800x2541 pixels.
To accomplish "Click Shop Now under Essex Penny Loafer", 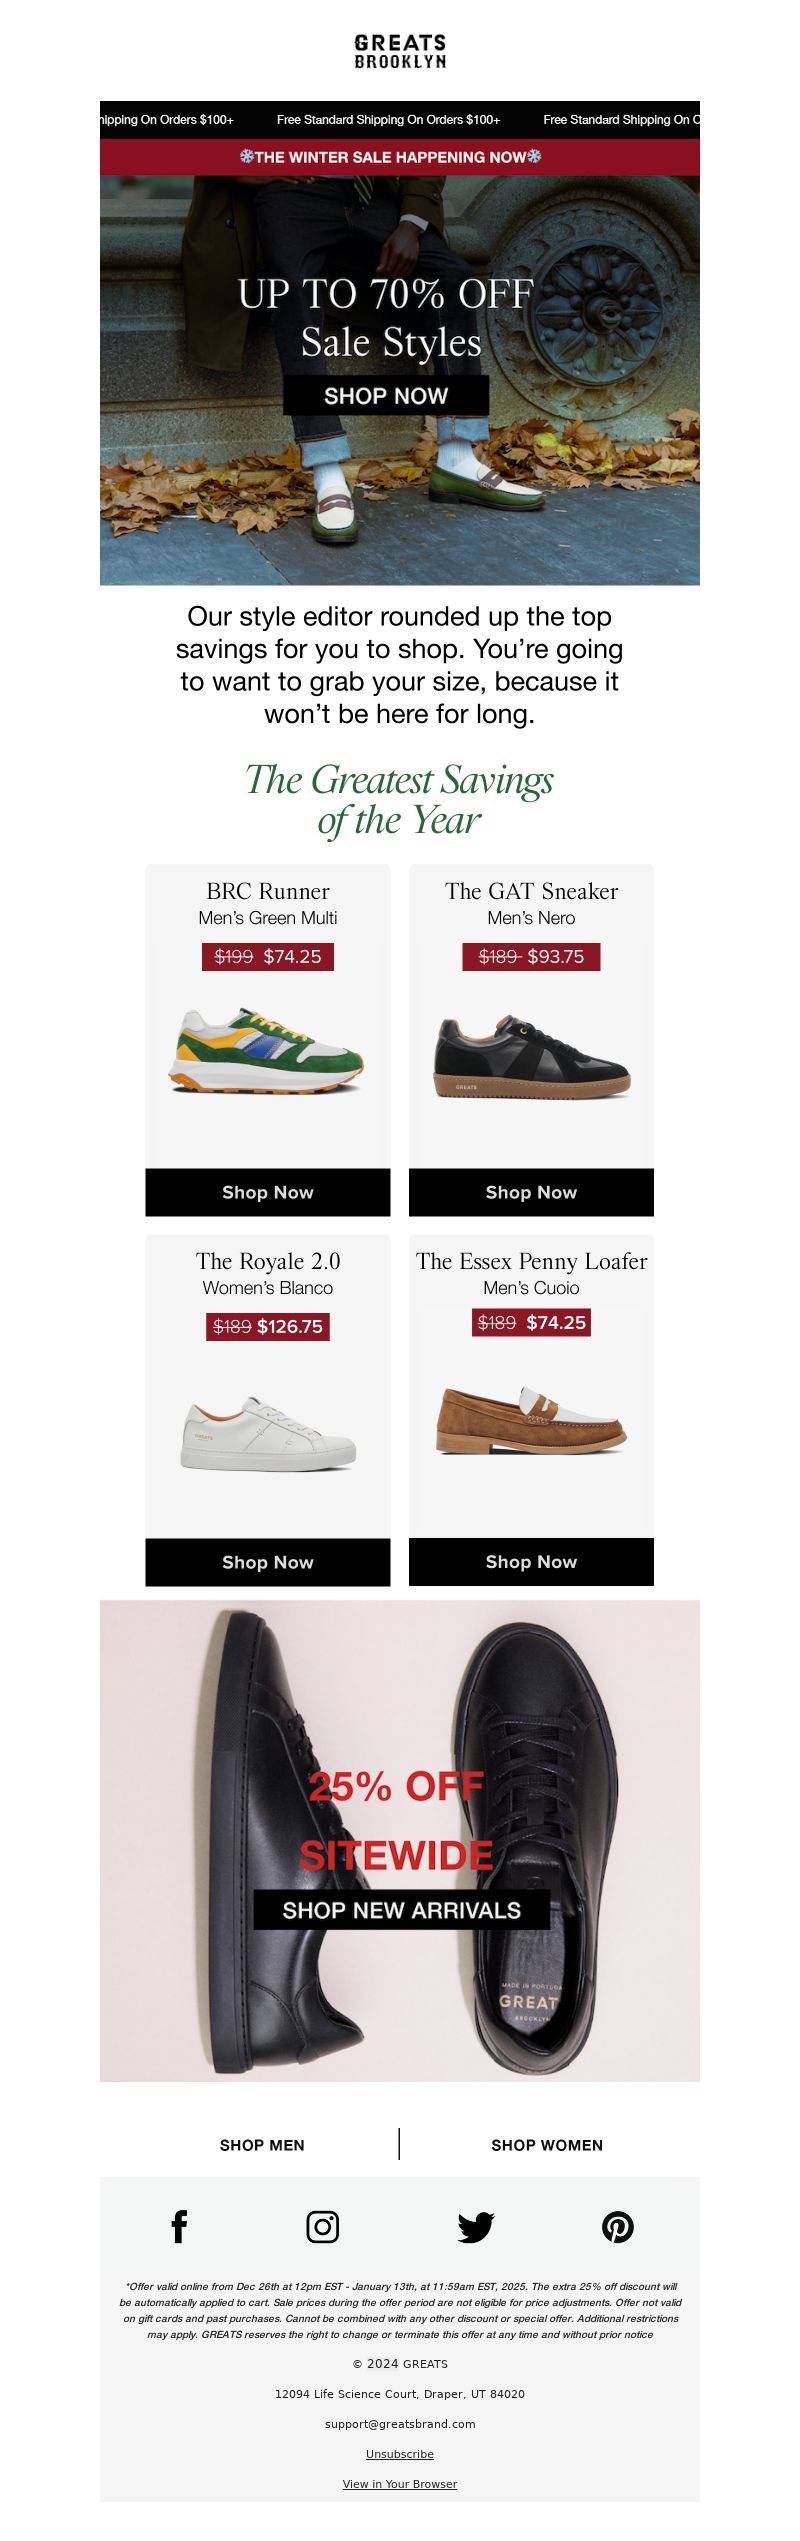I will pos(531,1562).
